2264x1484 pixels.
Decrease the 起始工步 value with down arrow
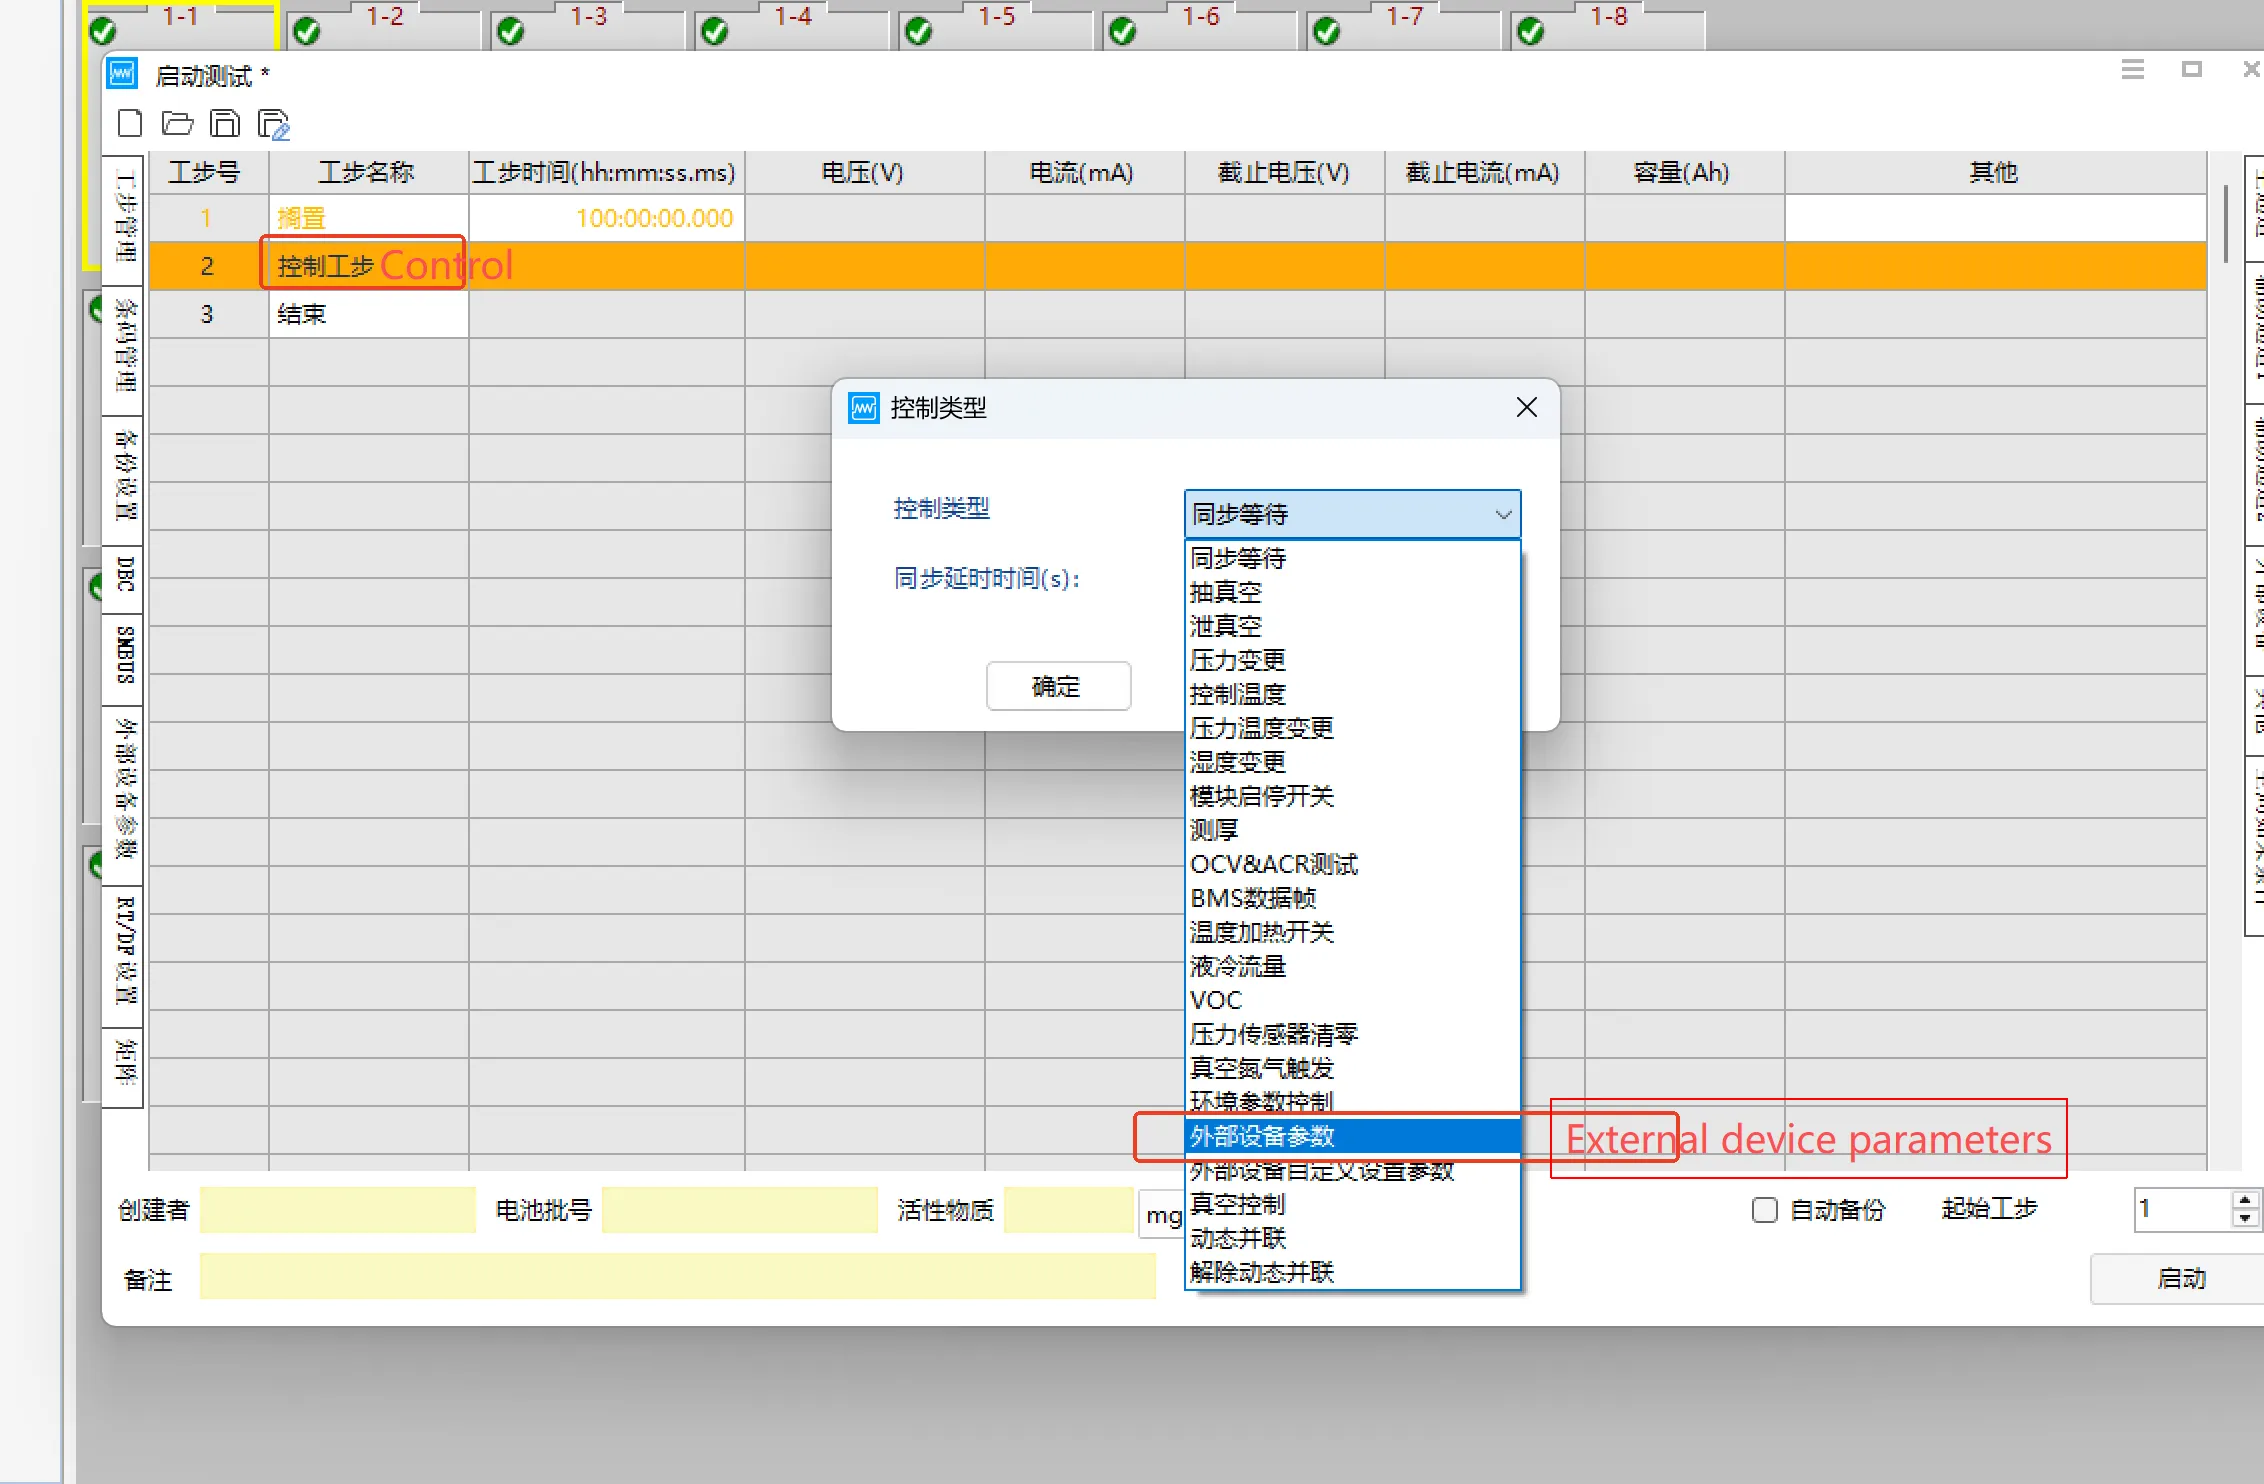pos(2245,1219)
